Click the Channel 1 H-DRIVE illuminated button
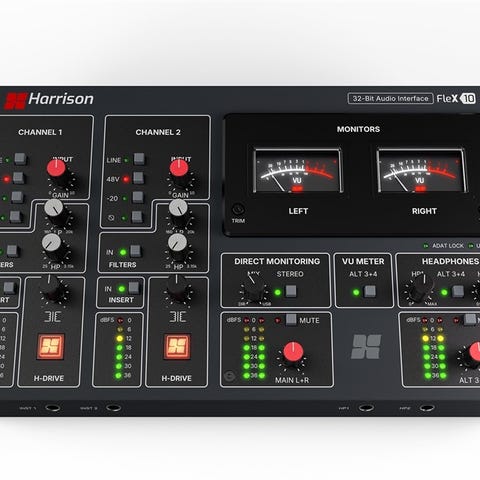Viewport: 480px width, 480px height. 50,346
